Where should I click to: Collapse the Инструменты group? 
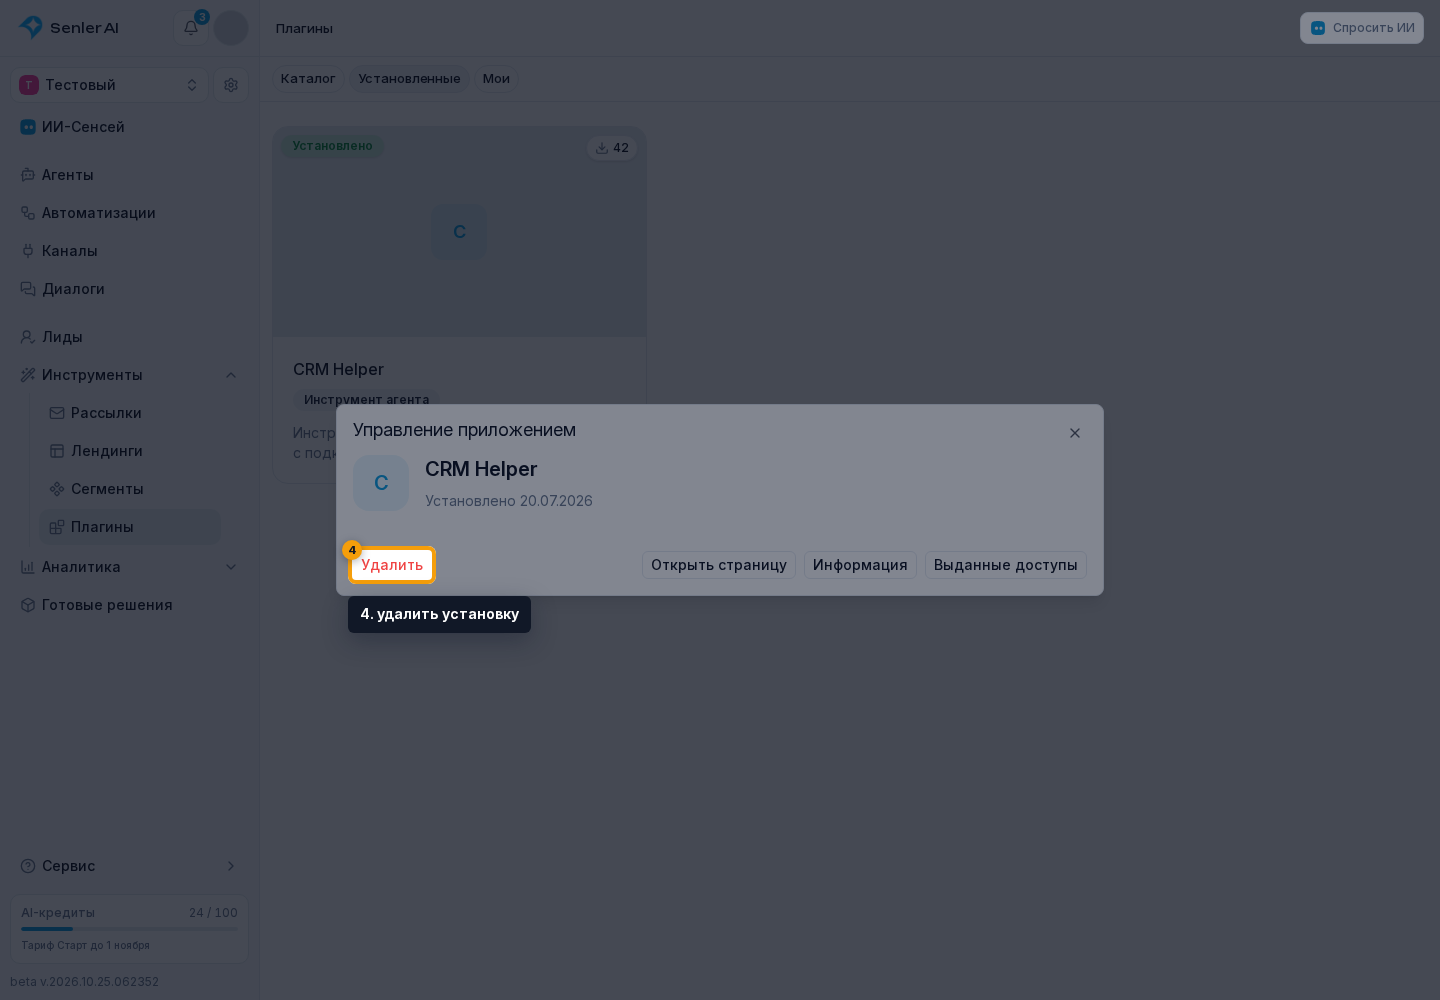pyautogui.click(x=231, y=375)
